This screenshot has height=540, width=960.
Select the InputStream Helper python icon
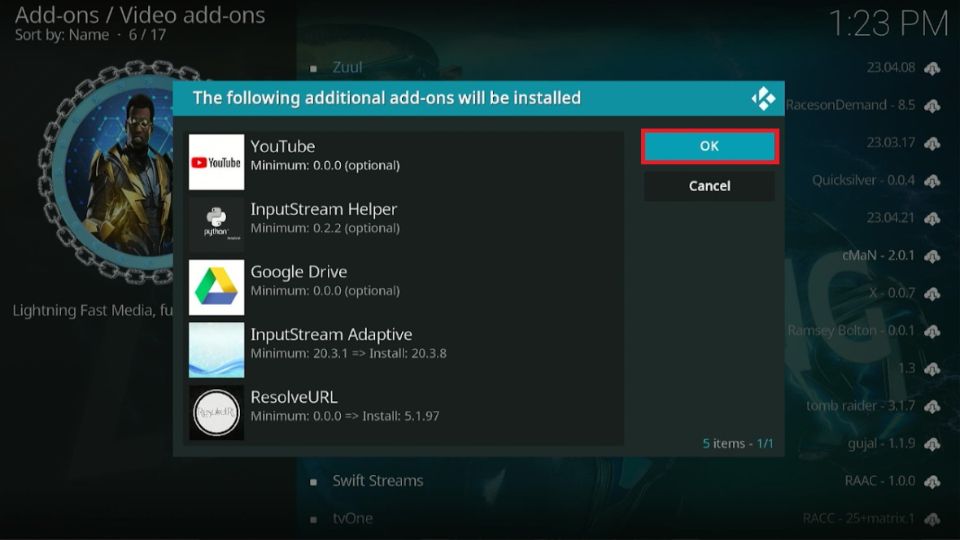tap(216, 225)
